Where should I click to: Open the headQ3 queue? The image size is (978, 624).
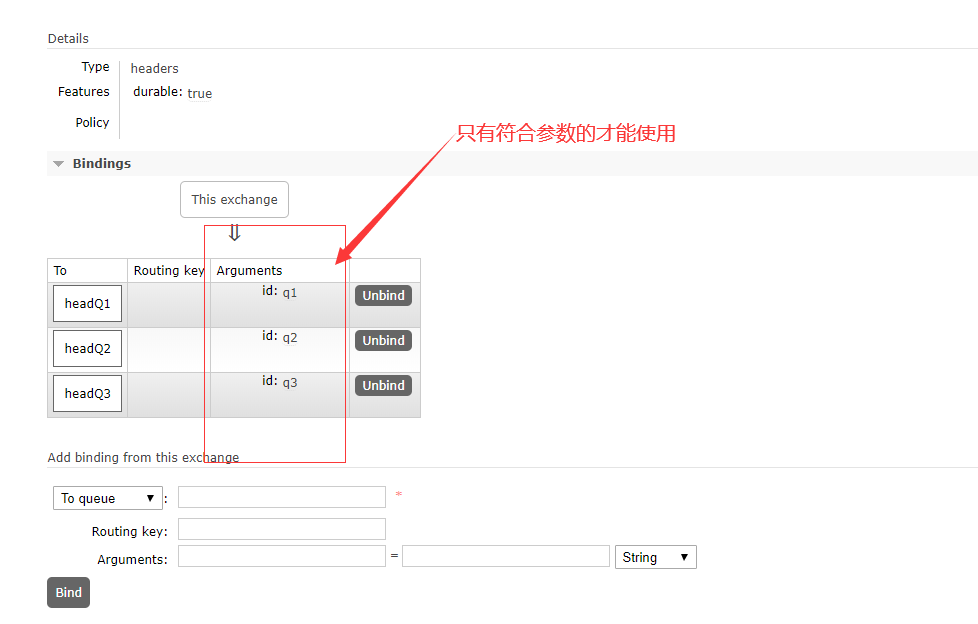[x=86, y=393]
